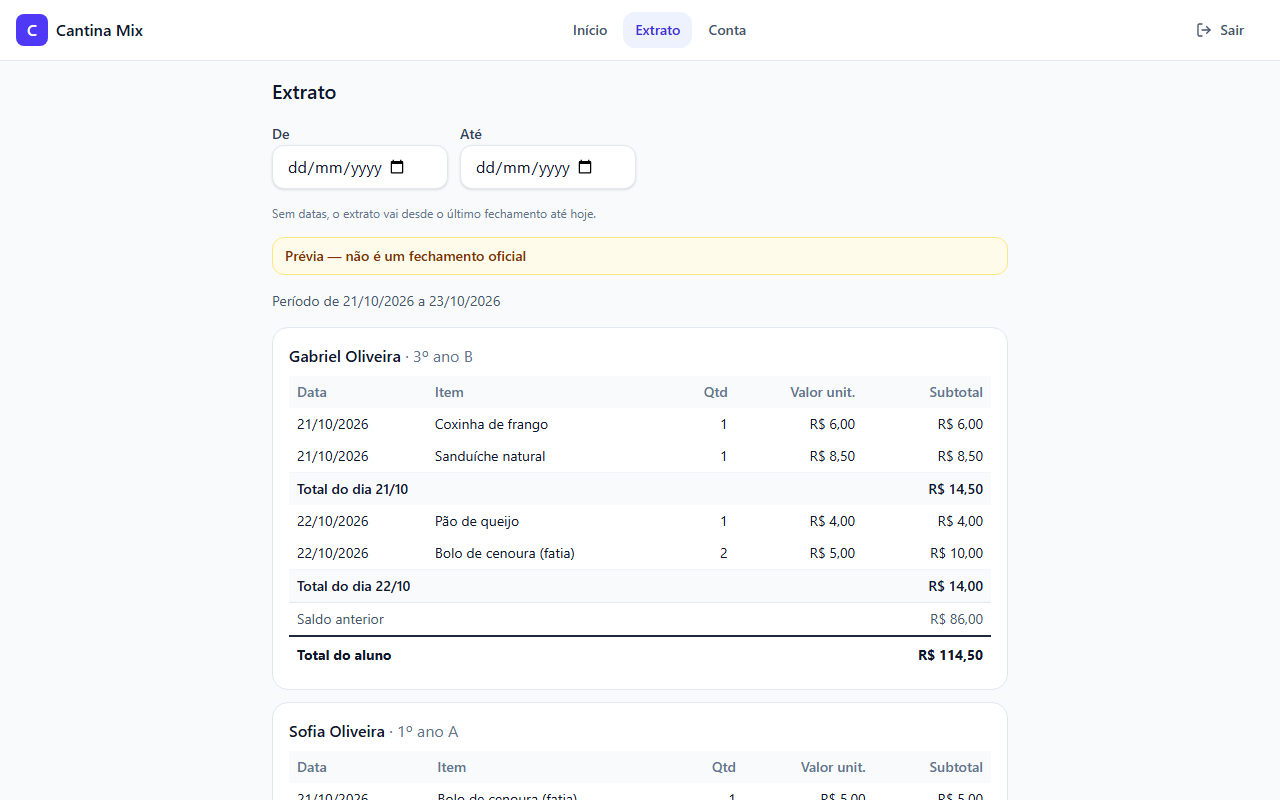Click the Total do dia 22/10 row label

[353, 586]
